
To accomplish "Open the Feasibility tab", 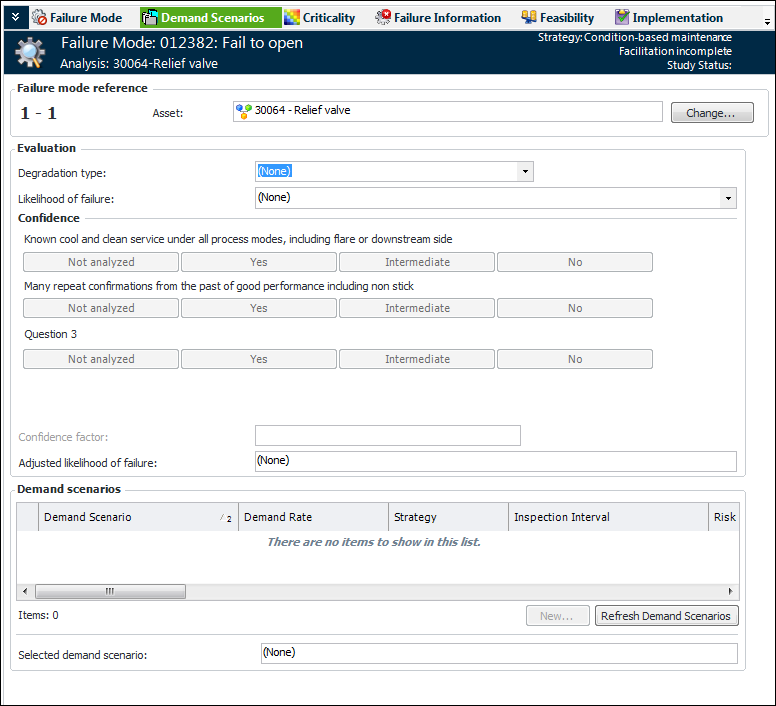I will pyautogui.click(x=557, y=18).
